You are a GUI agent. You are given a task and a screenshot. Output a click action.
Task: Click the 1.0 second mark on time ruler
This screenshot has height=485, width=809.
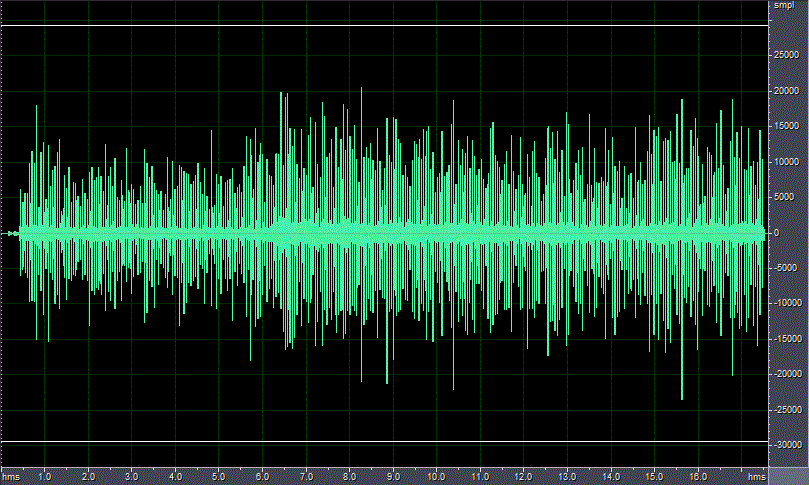click(45, 477)
